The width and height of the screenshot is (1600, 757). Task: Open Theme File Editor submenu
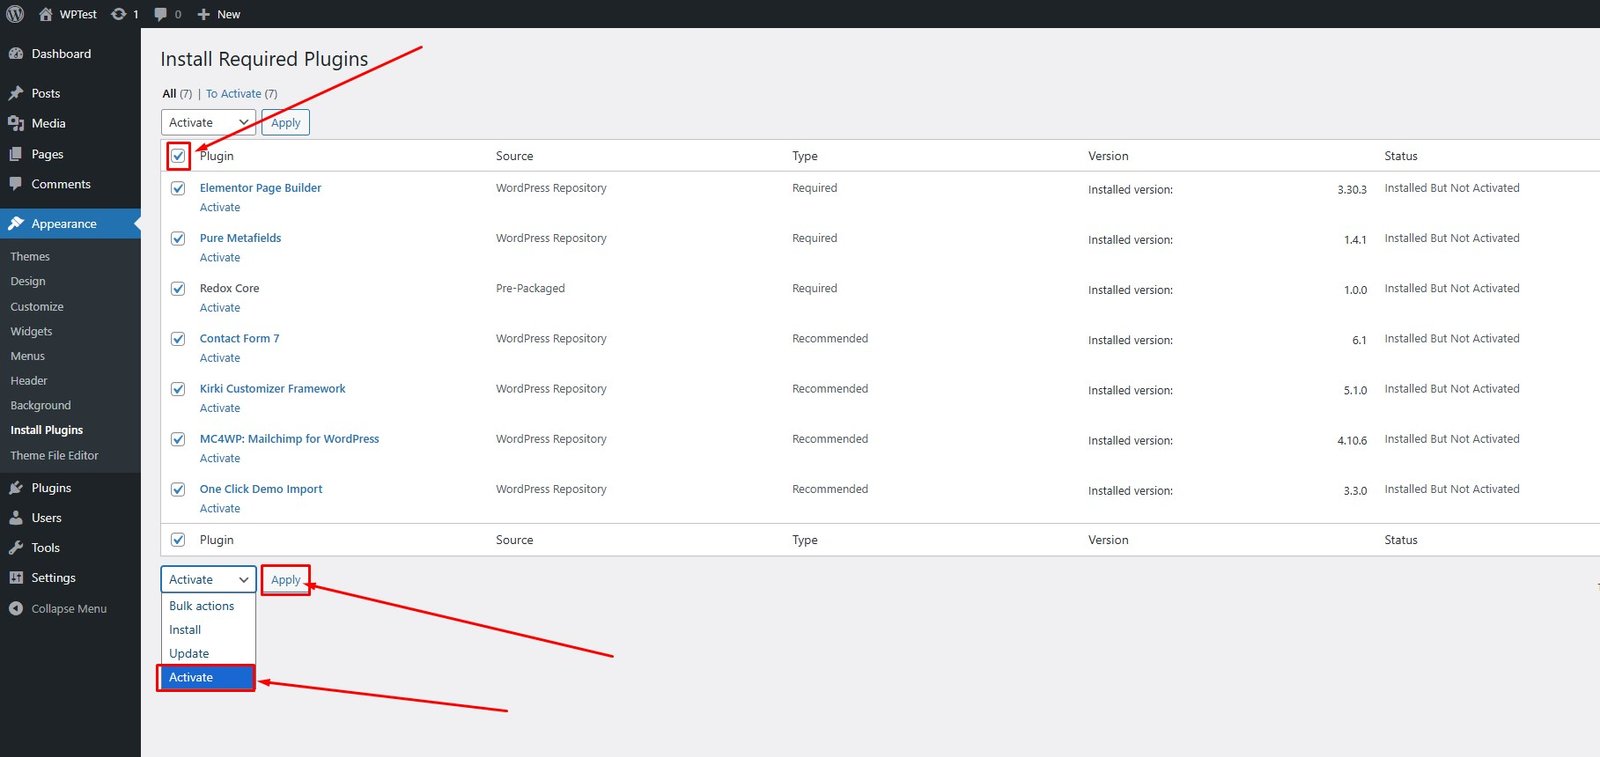click(54, 455)
